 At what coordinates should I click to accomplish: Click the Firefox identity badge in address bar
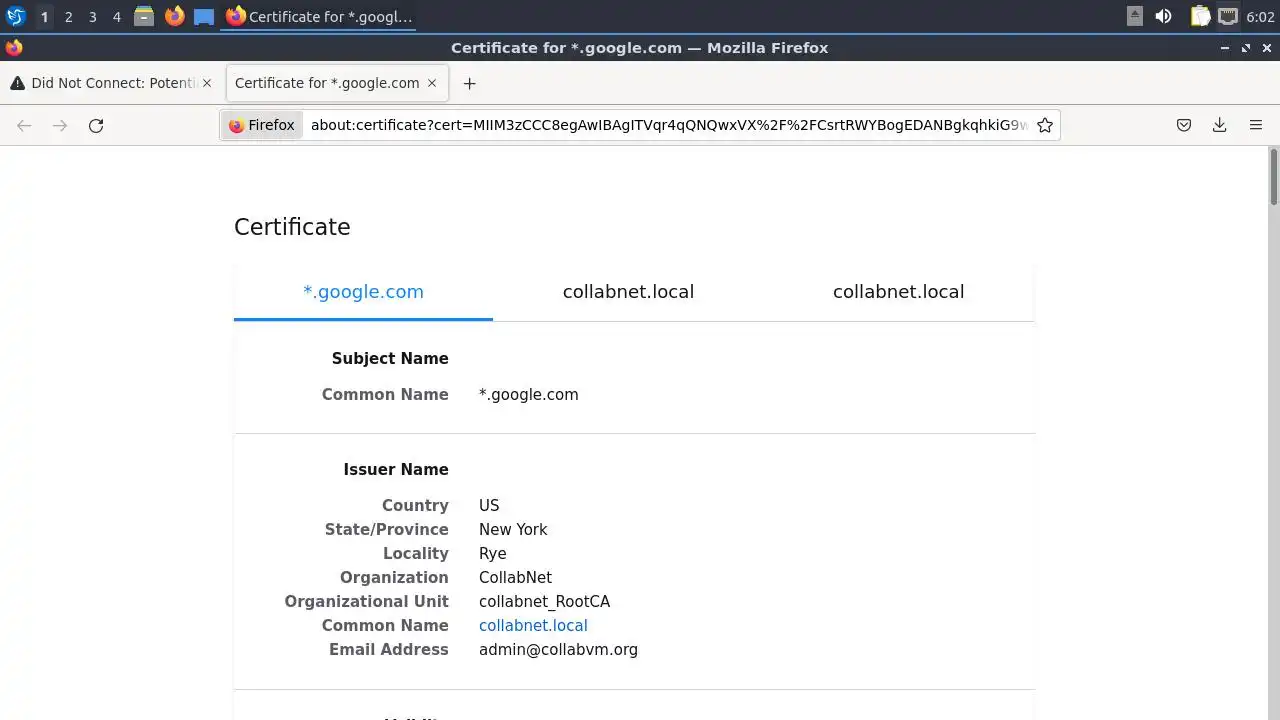[x=262, y=125]
